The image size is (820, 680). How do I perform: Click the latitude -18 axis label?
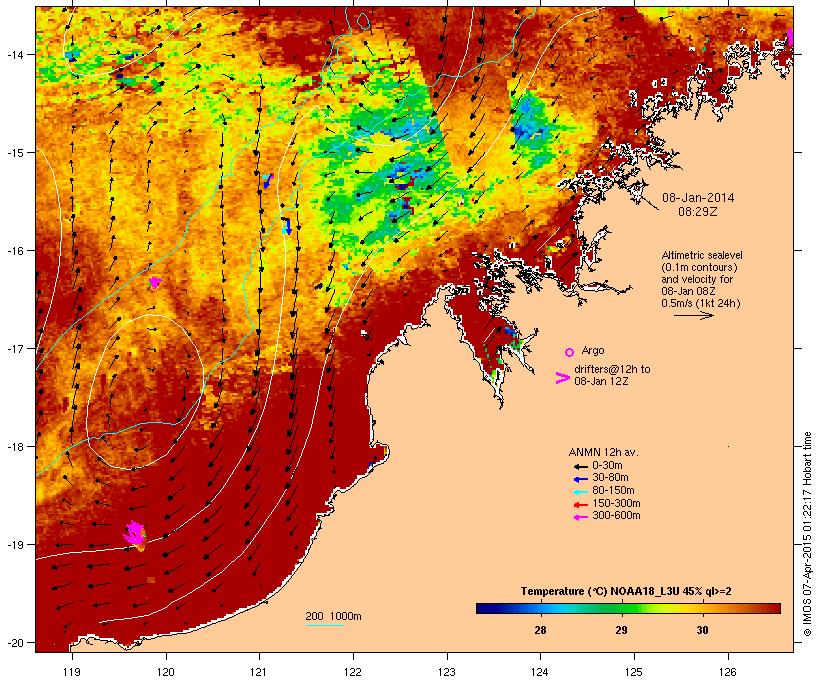[x=14, y=447]
